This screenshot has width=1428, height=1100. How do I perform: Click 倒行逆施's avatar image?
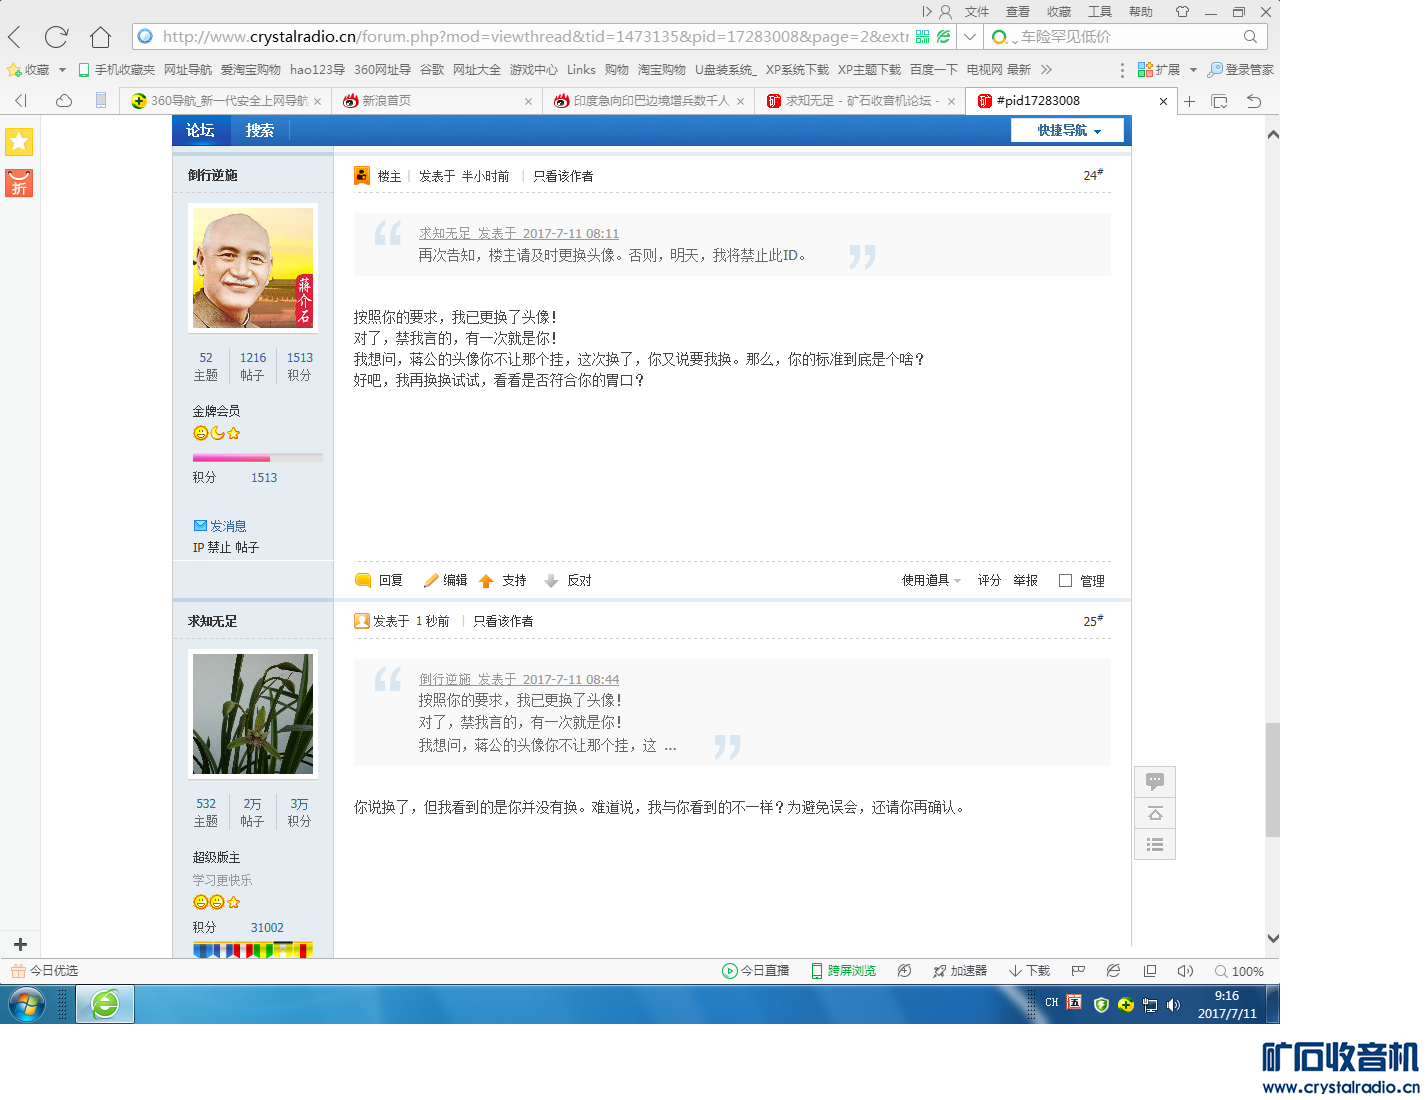tap(253, 268)
